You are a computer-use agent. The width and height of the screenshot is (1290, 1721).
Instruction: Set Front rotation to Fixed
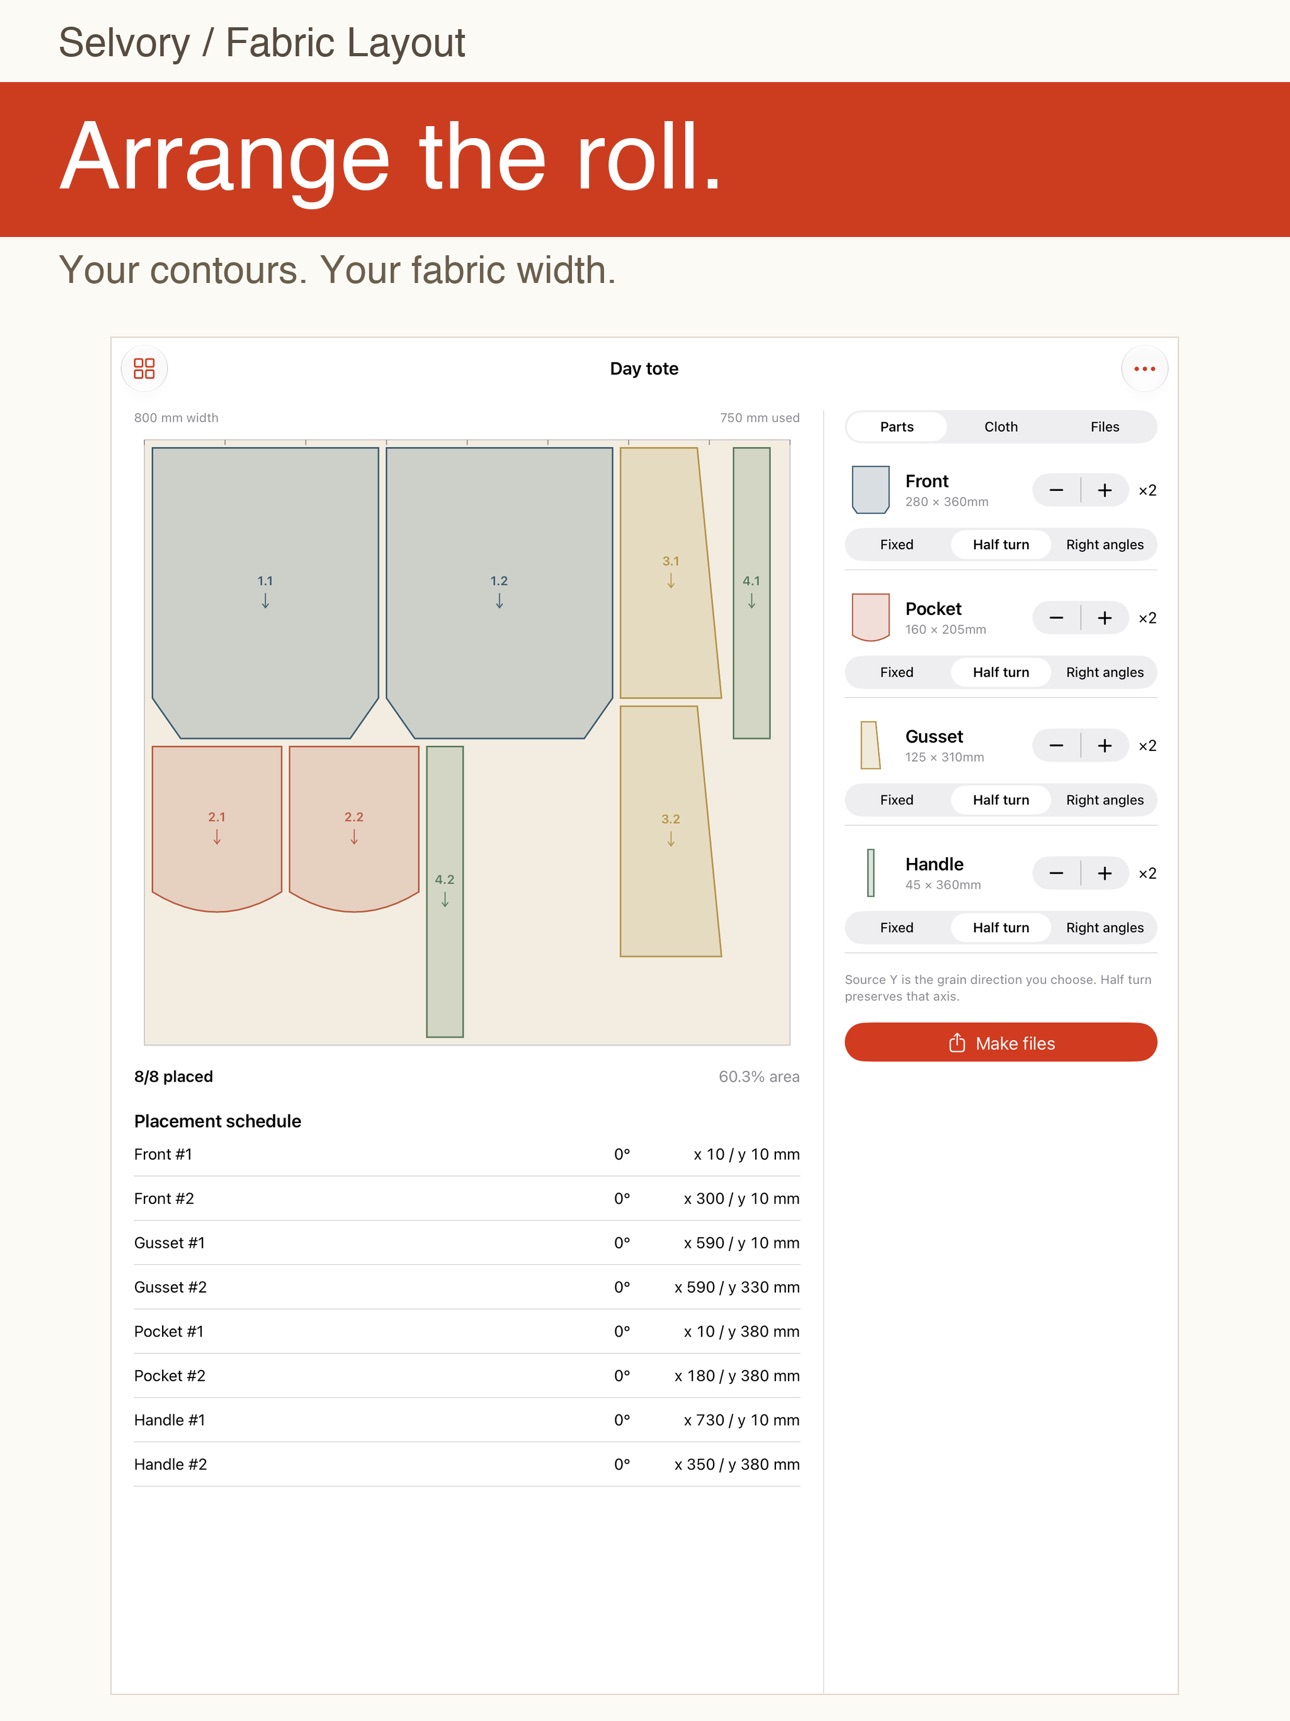coord(897,545)
